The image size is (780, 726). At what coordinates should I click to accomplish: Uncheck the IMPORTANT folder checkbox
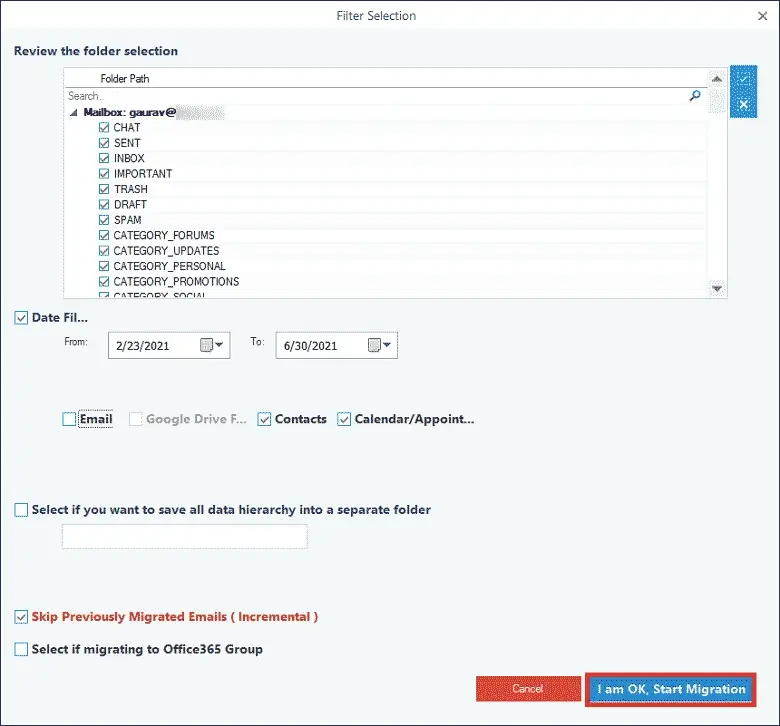103,174
